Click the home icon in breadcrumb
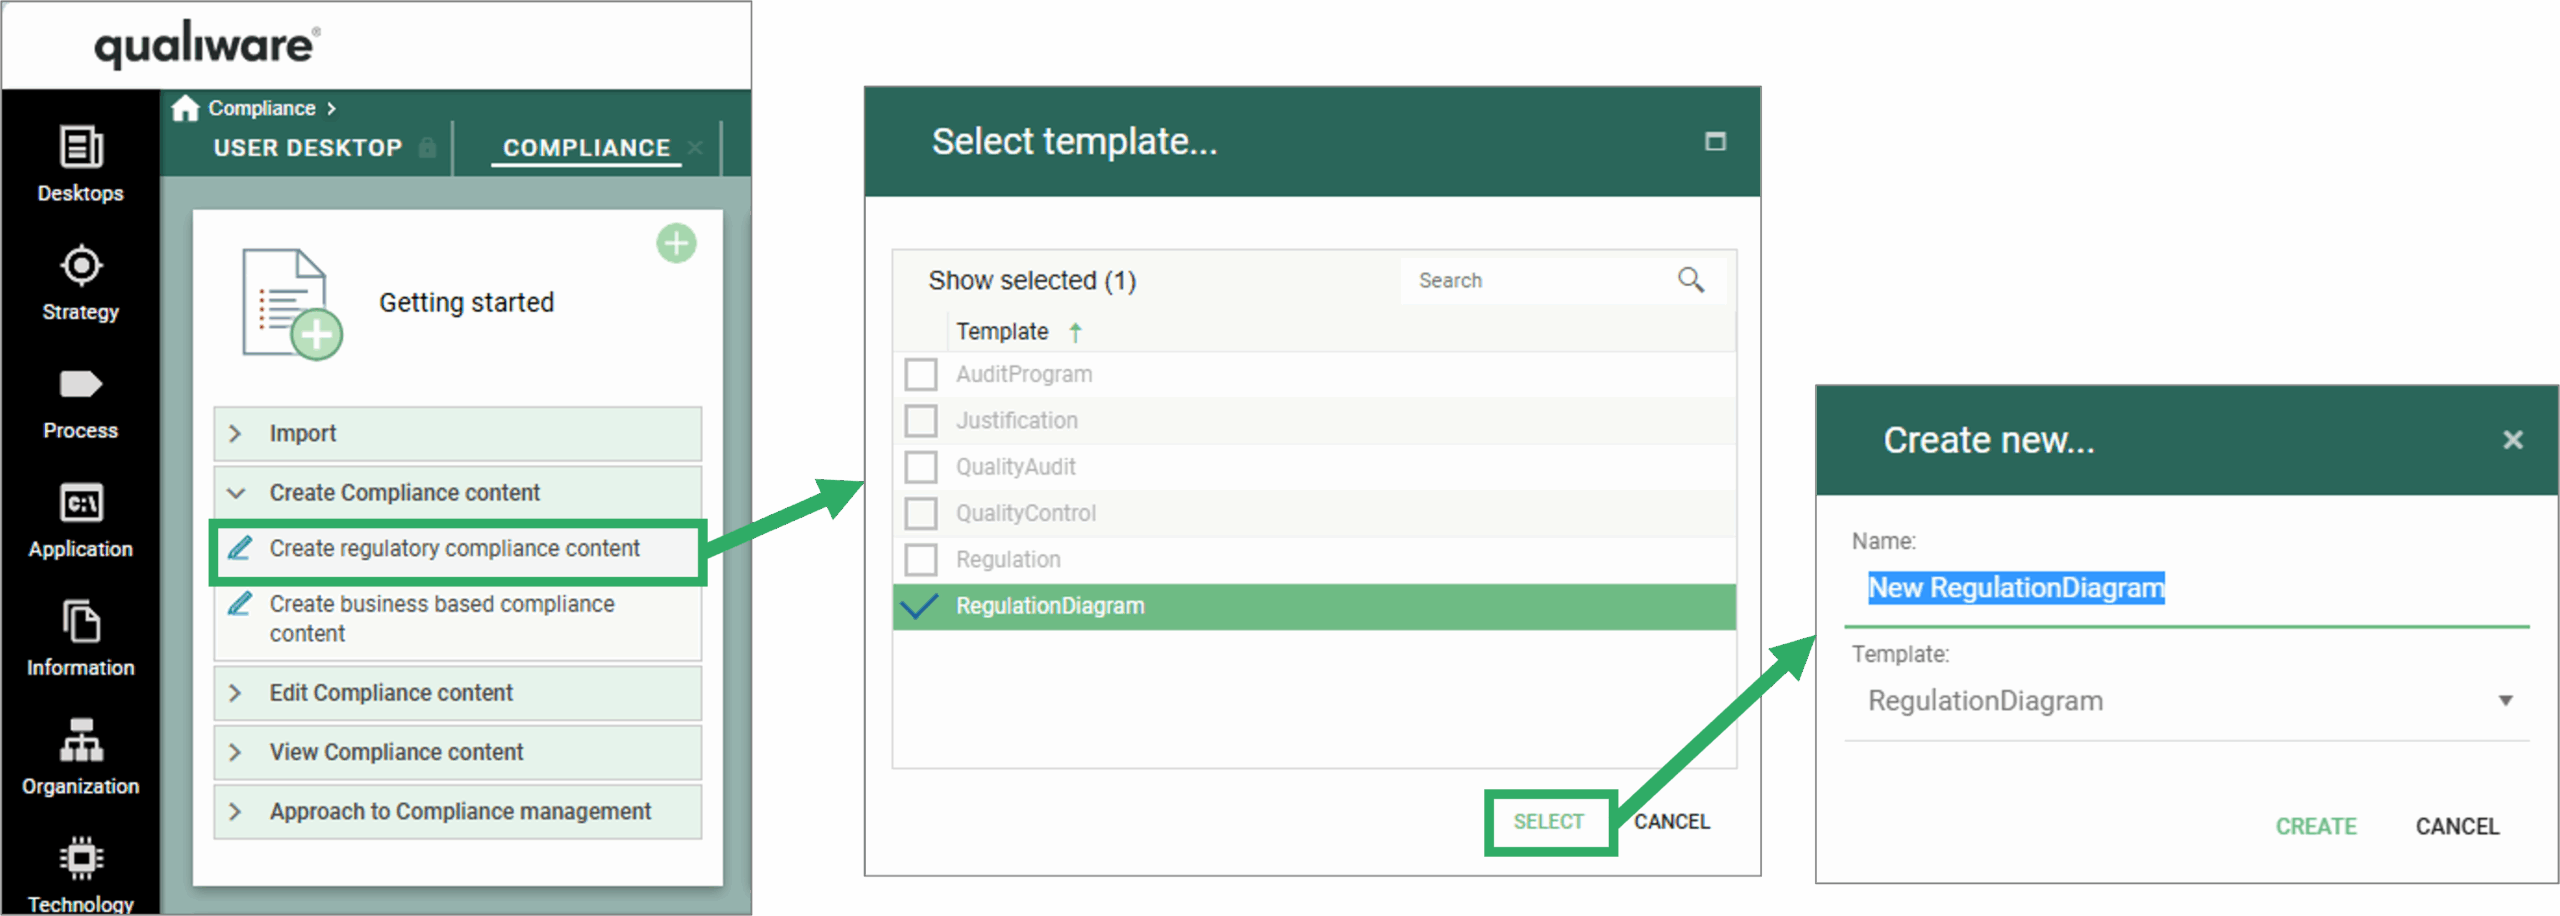The image size is (2560, 916). coord(185,108)
